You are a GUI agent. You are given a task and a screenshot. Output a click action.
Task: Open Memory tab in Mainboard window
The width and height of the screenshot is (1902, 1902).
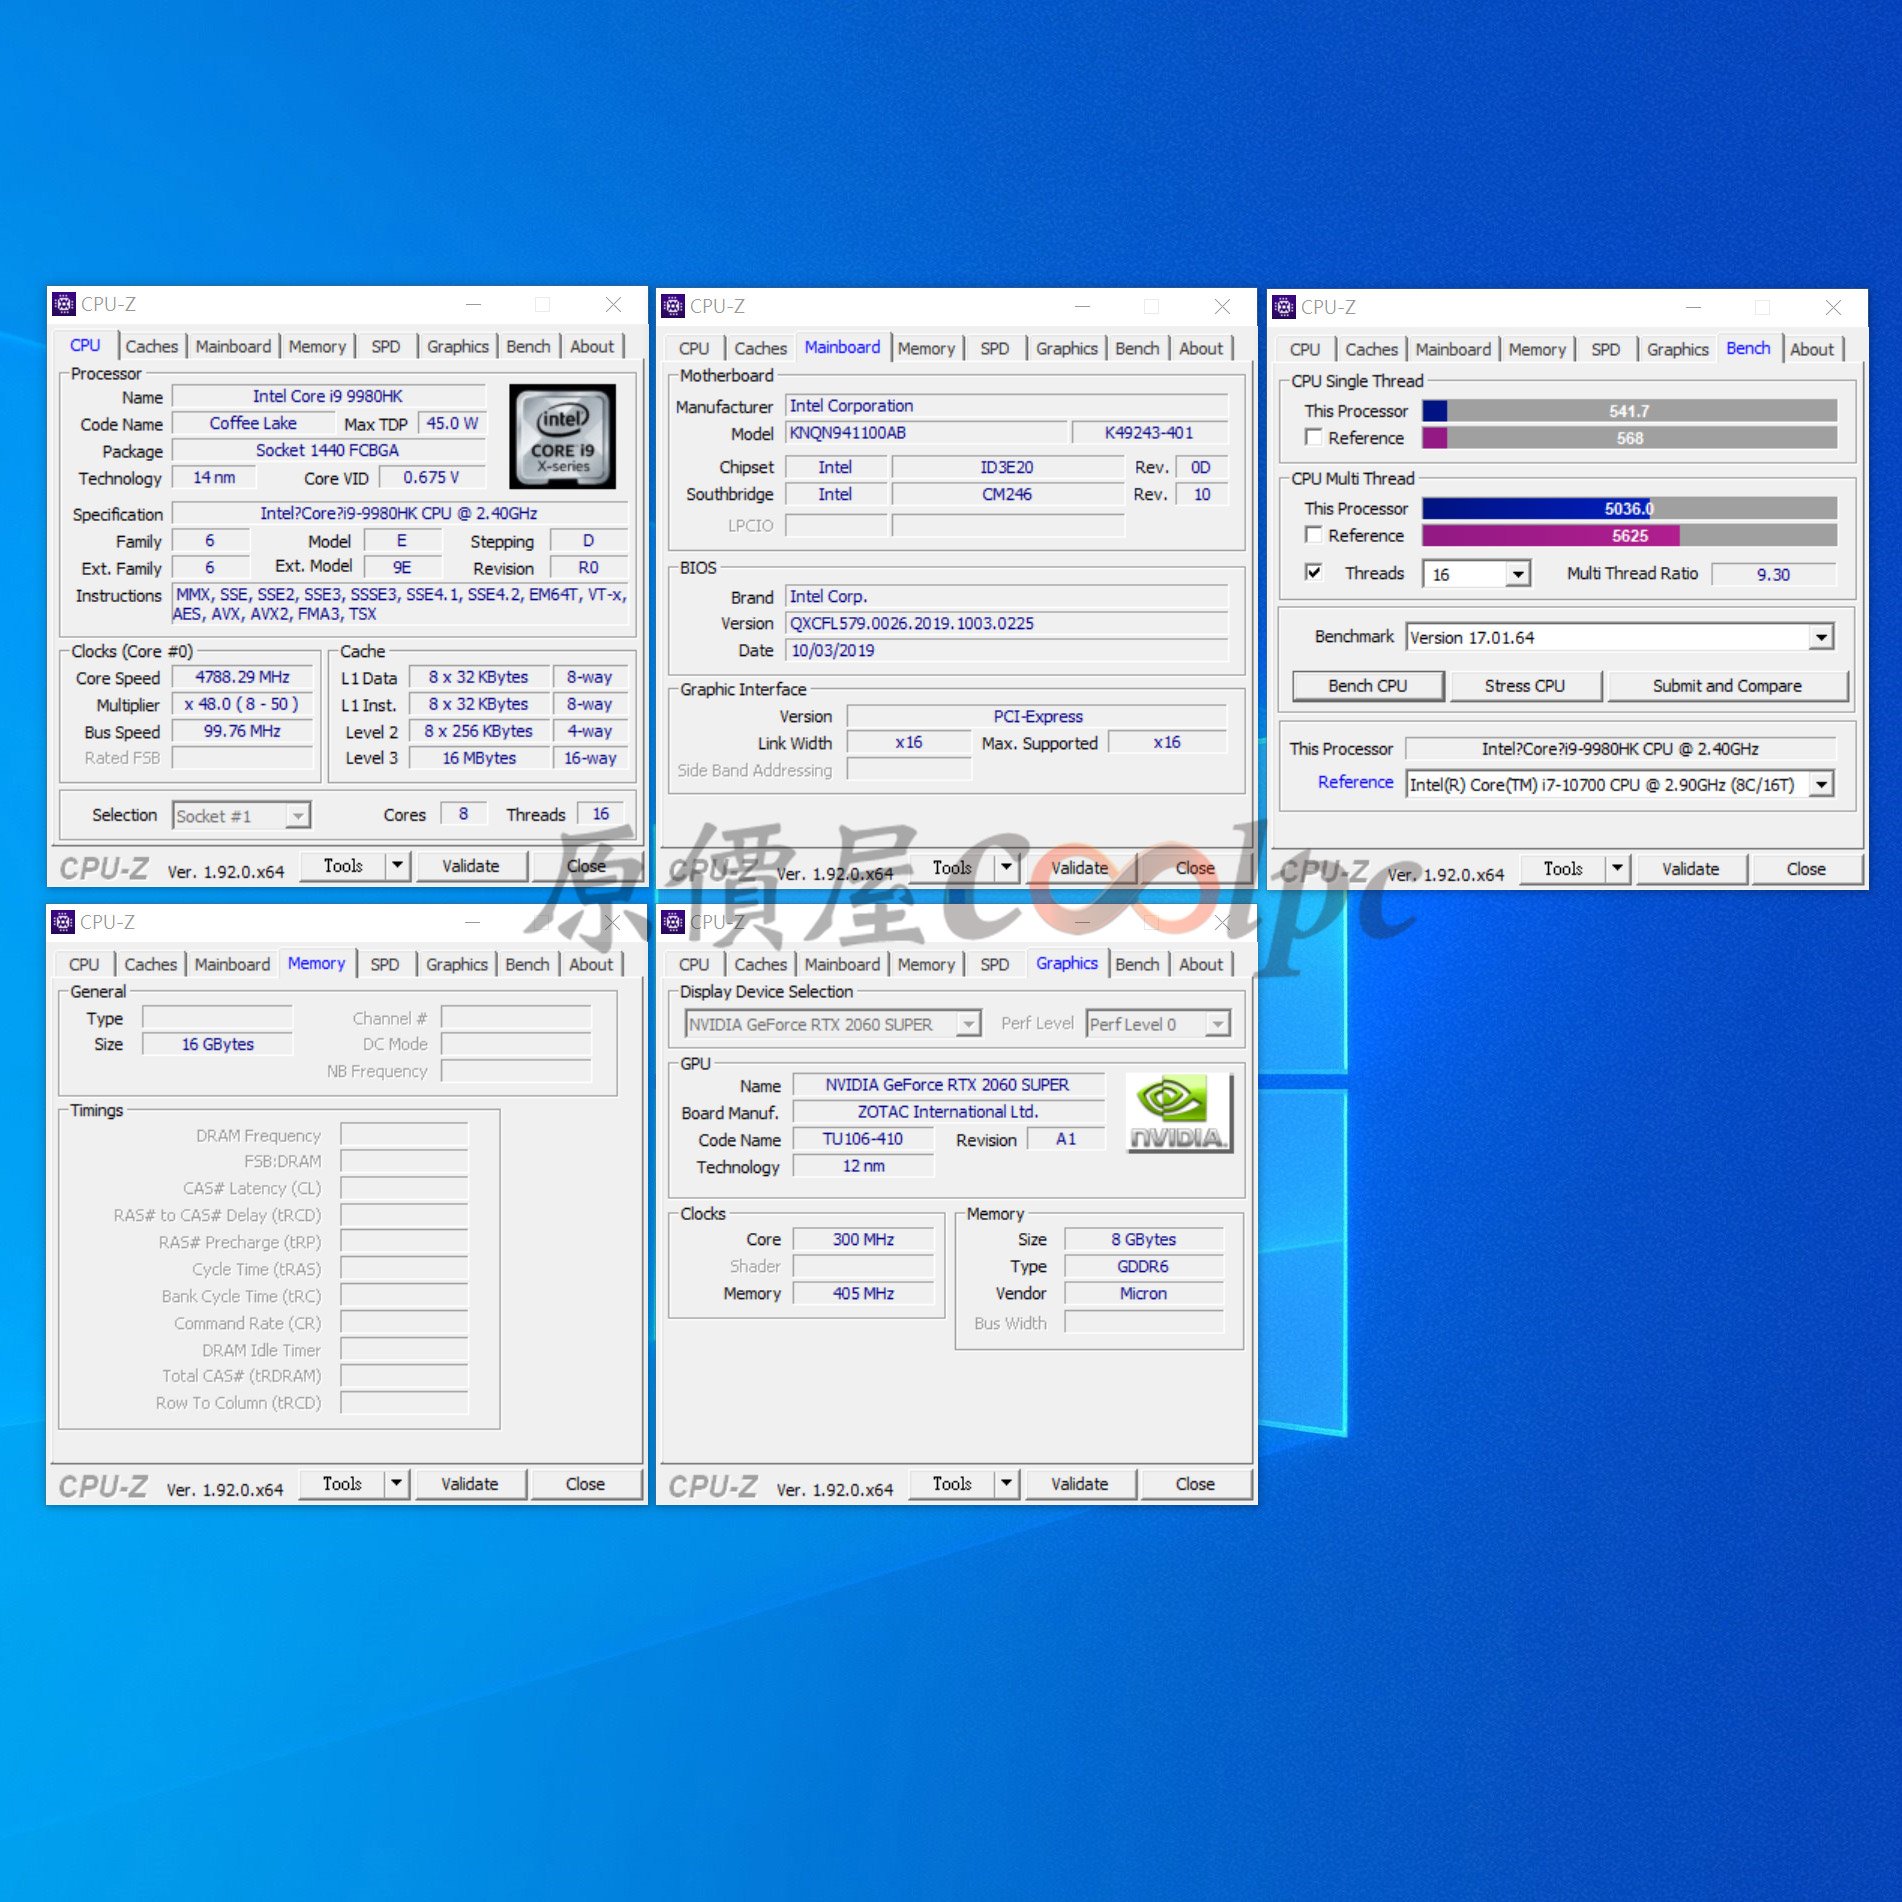(x=926, y=348)
